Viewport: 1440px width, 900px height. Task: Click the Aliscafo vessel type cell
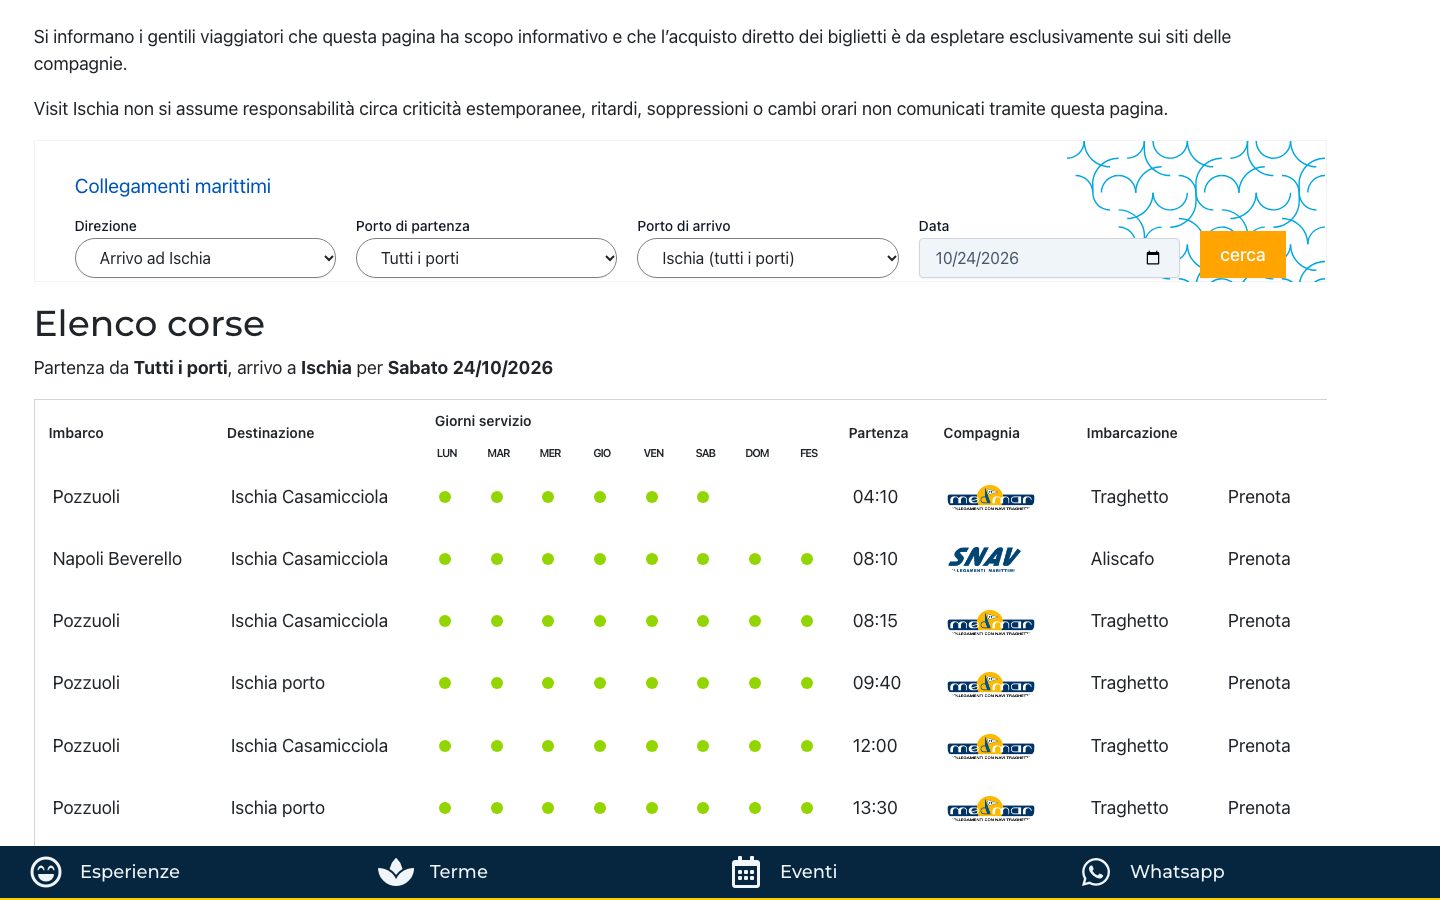(1122, 559)
